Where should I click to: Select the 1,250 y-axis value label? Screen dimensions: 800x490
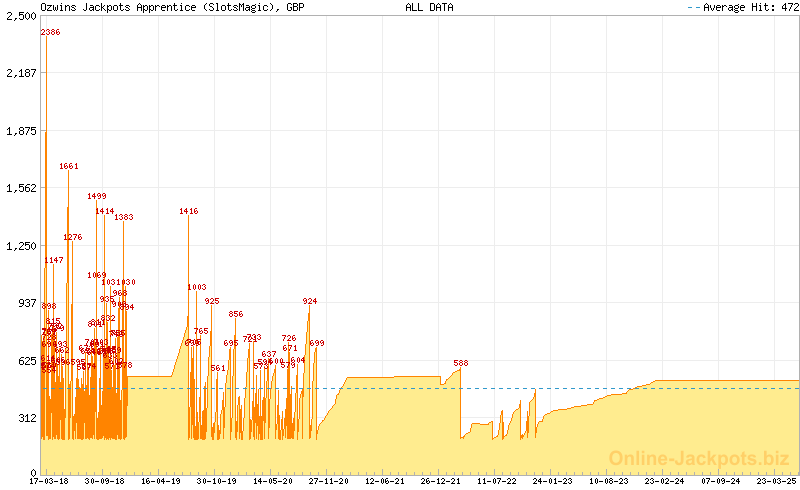20,245
